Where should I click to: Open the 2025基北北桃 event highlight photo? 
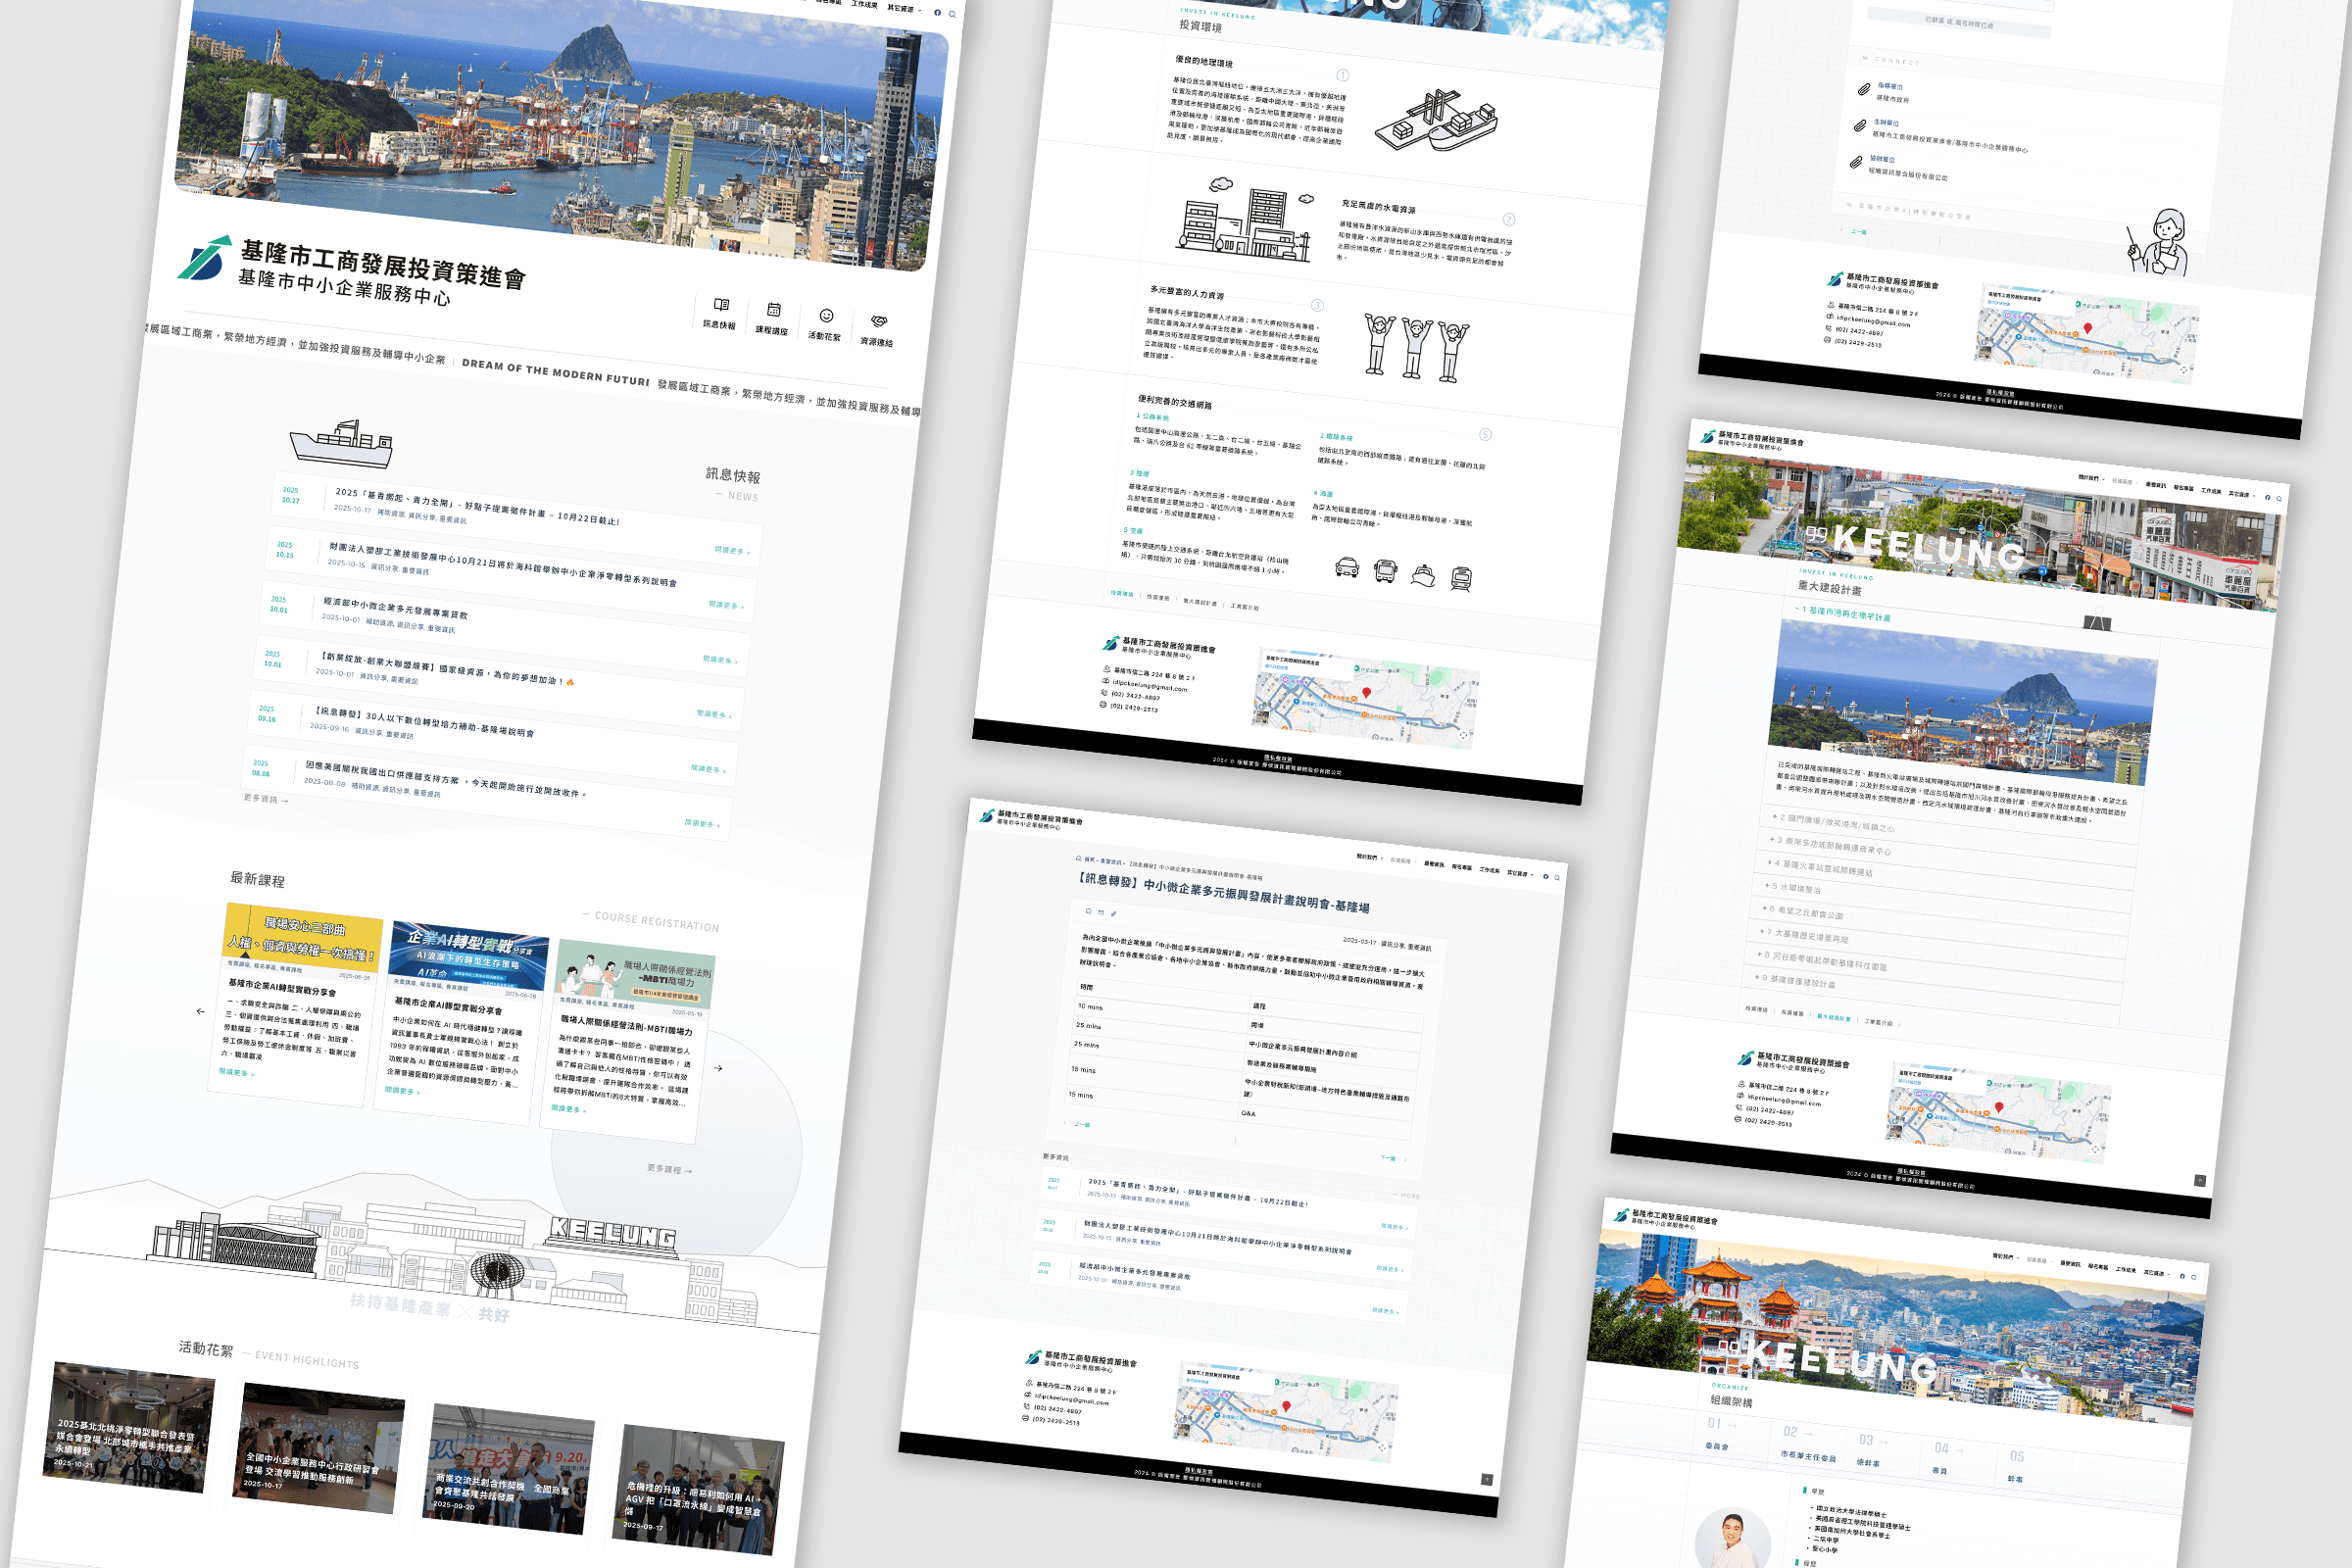click(x=128, y=1427)
